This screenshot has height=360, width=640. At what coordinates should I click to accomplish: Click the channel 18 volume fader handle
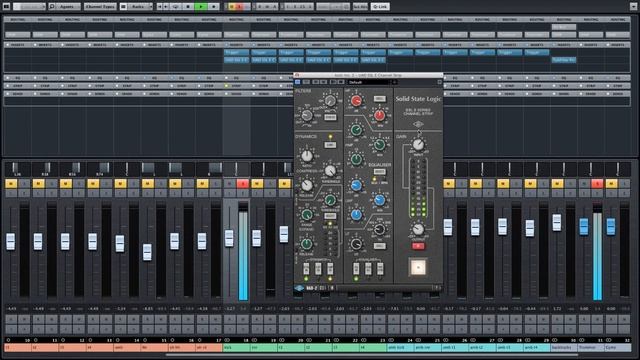point(229,238)
